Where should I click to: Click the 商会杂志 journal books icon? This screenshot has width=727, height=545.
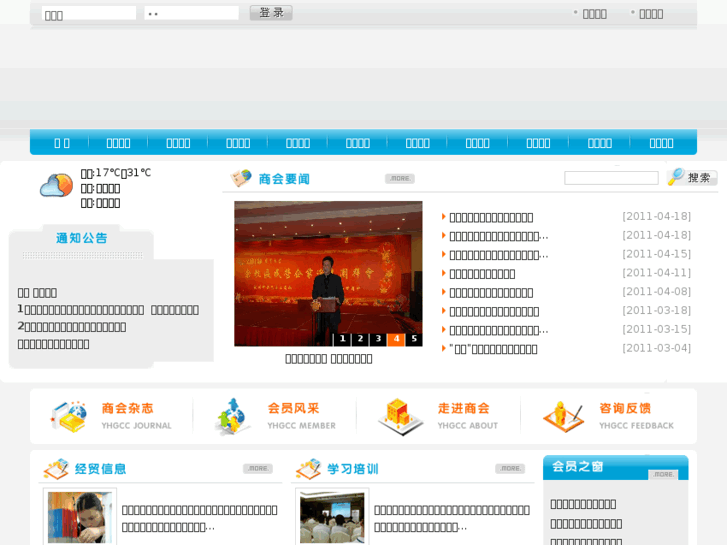coord(69,417)
